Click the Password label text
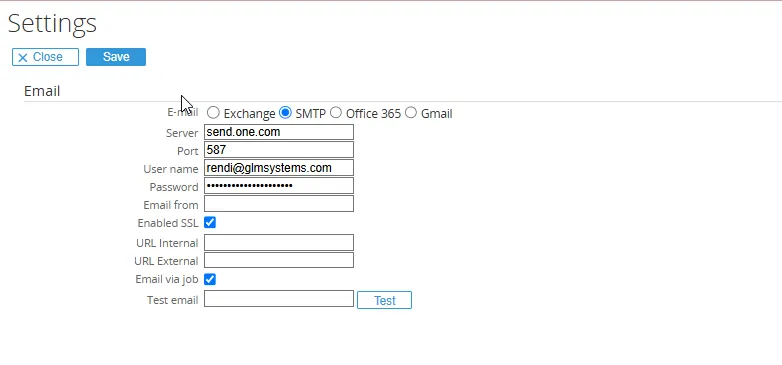Image resolution: width=782 pixels, height=365 pixels. [x=174, y=187]
